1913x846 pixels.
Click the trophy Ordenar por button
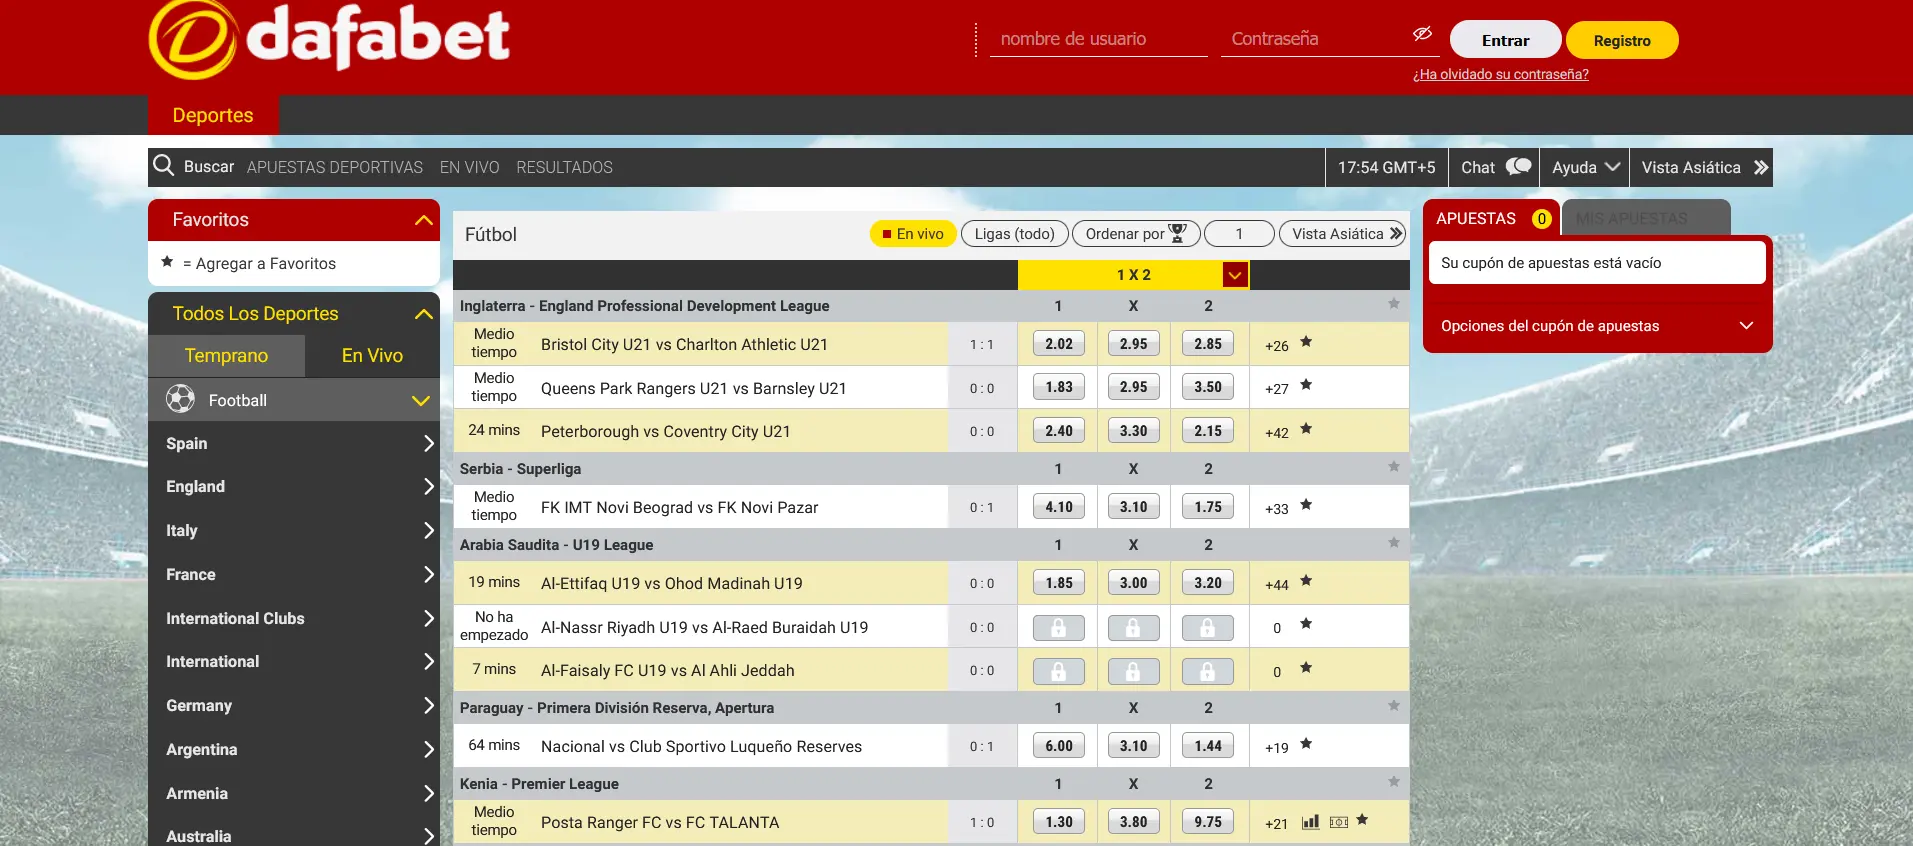click(x=1136, y=234)
